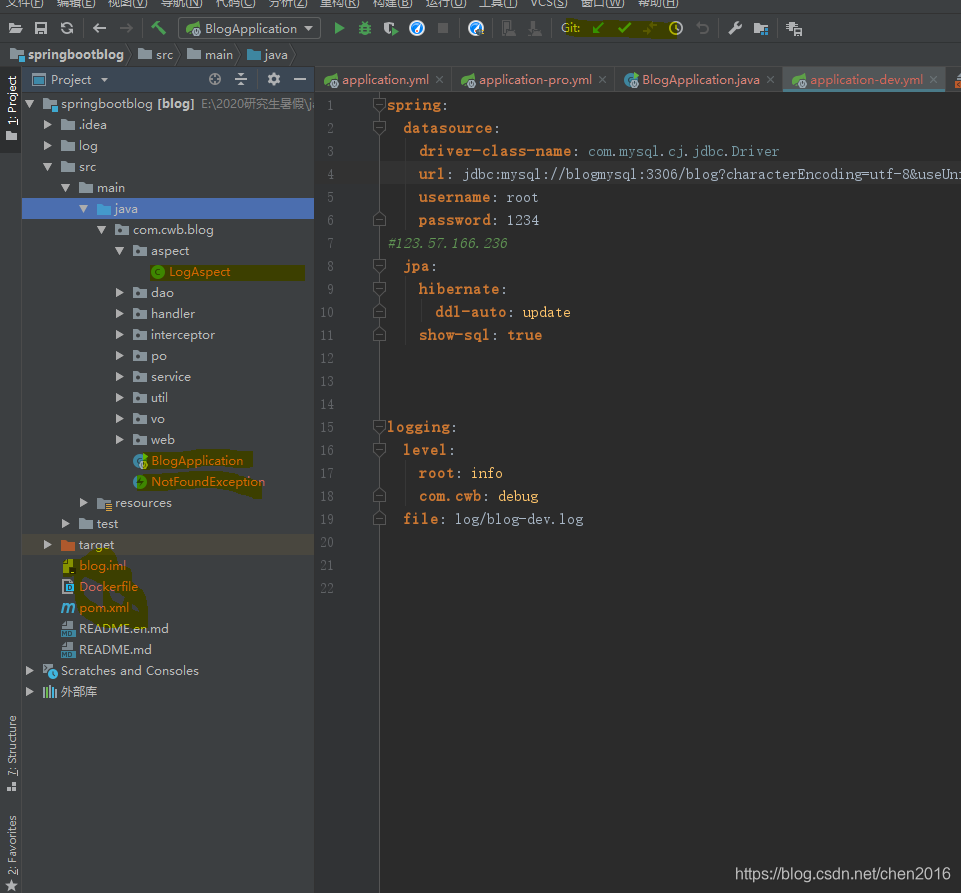Click line number 12 in gutter
This screenshot has height=893, width=961.
327,358
